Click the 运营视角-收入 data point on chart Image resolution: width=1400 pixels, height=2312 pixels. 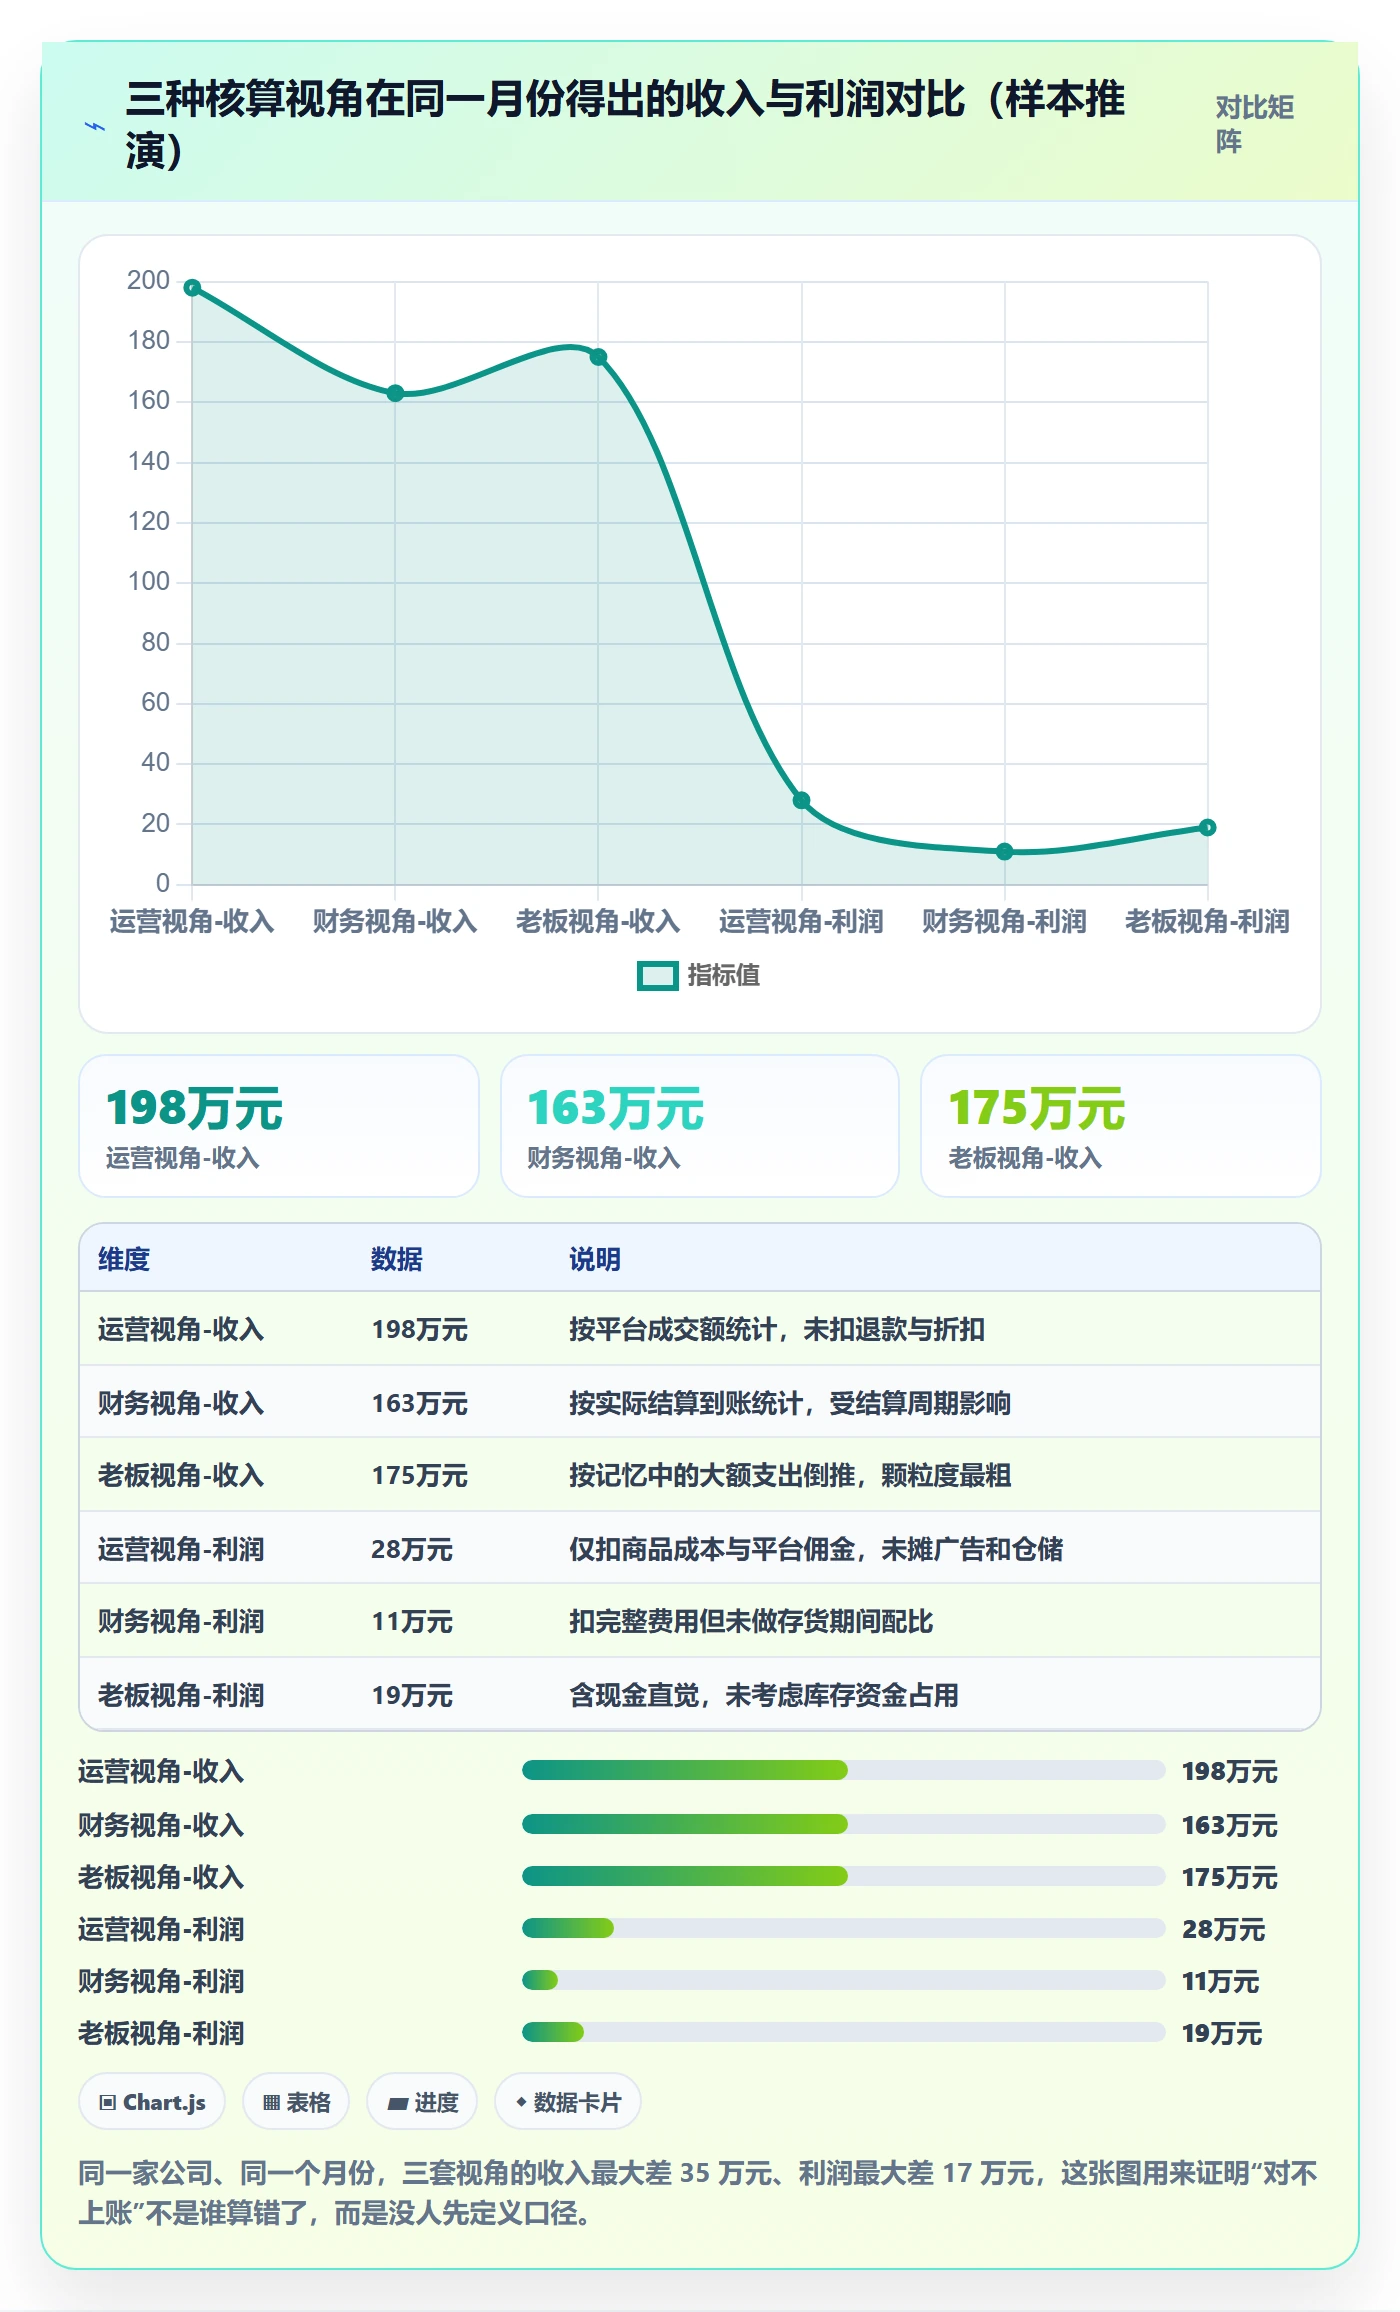click(x=193, y=288)
